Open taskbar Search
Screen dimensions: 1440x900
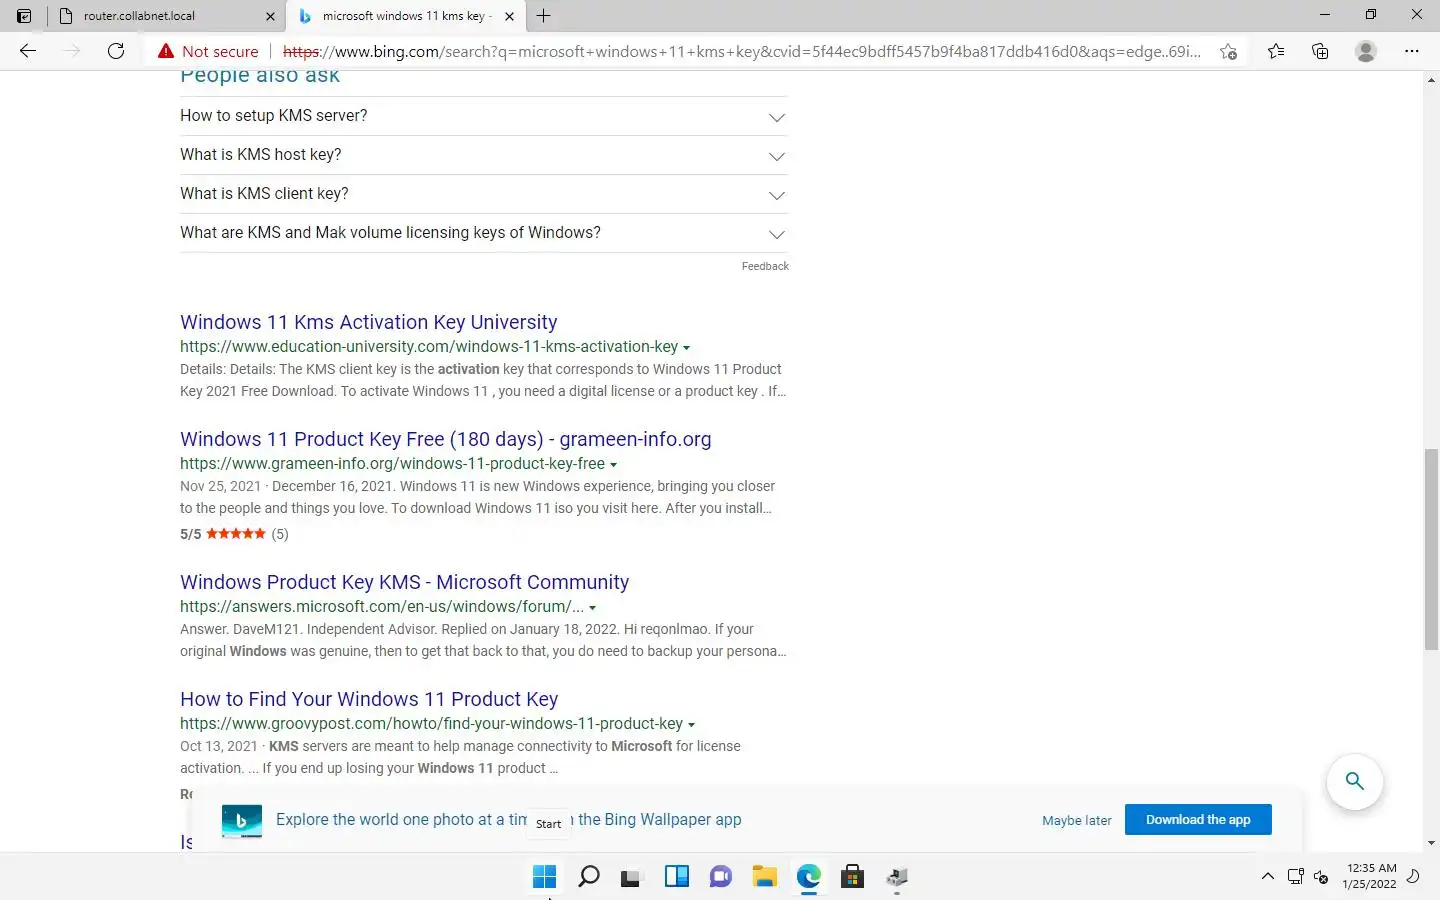coord(589,877)
